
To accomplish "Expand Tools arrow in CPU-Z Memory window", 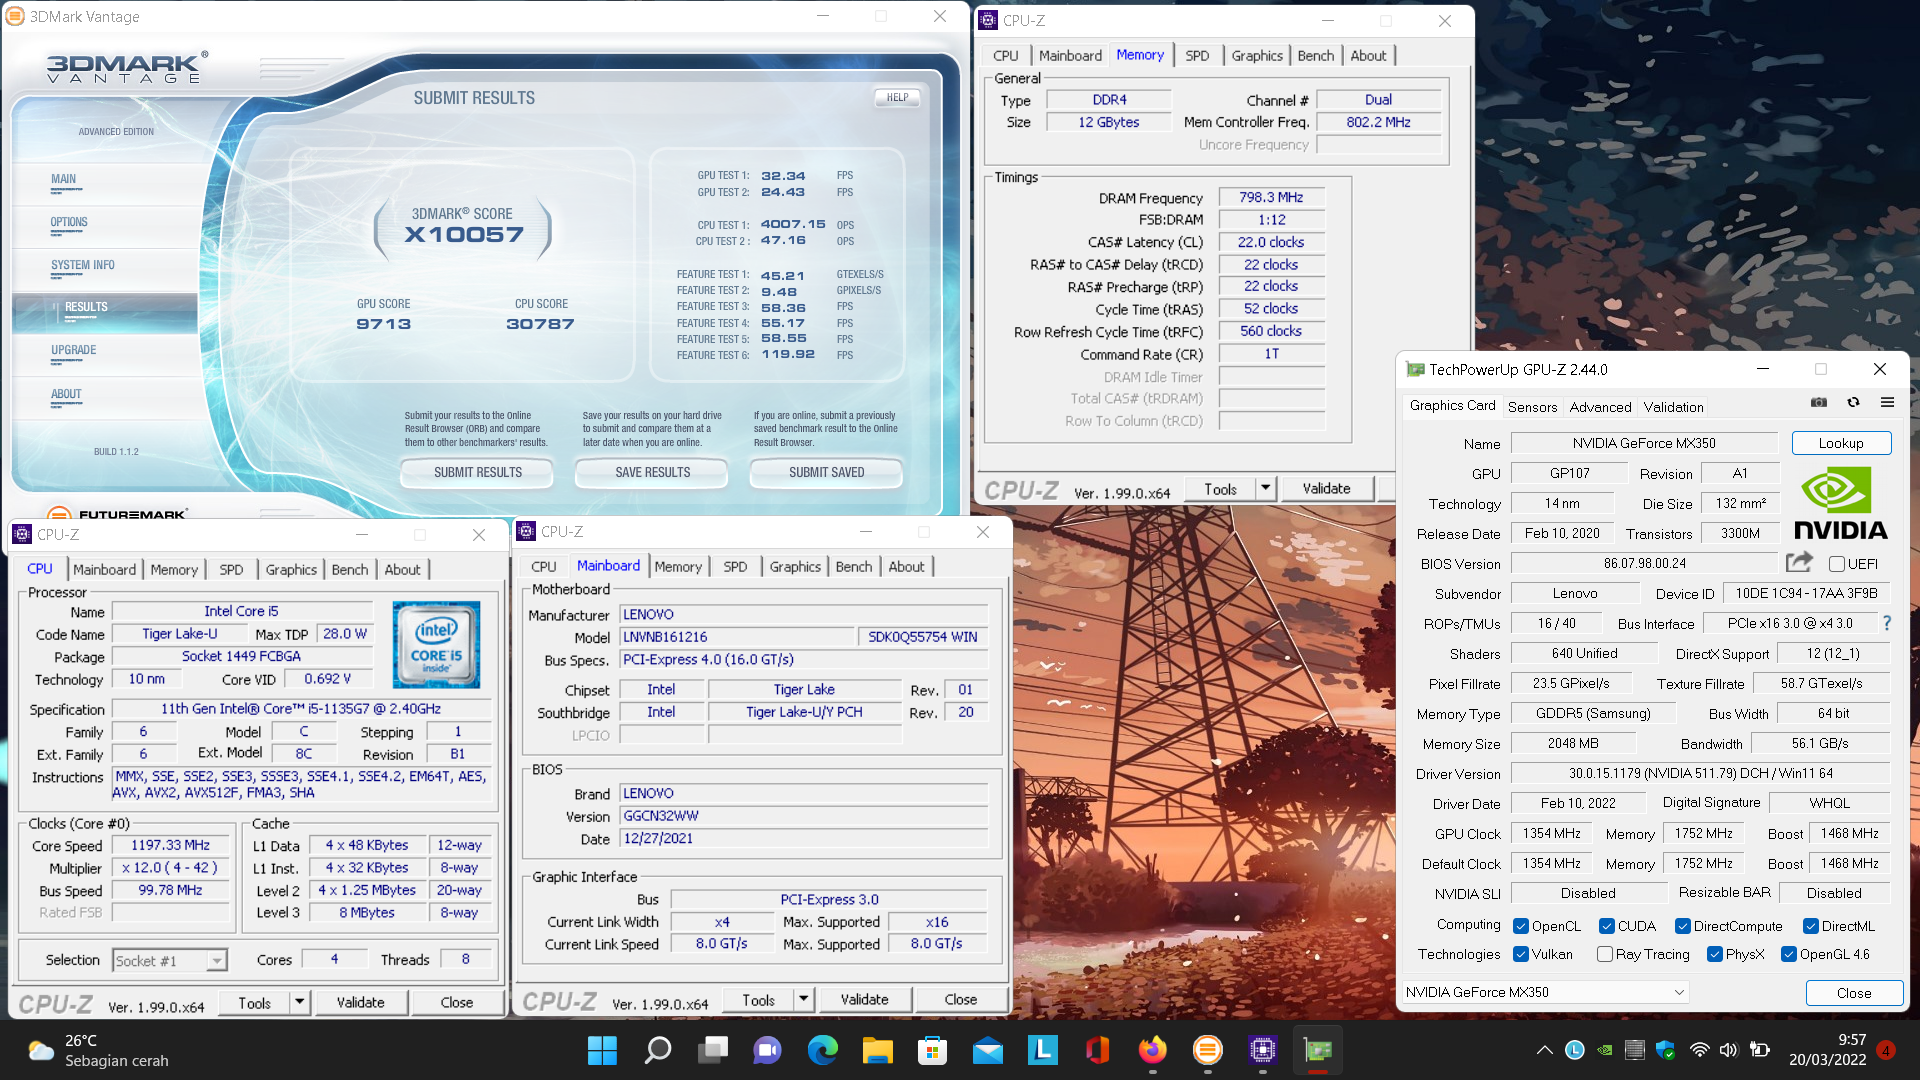I will point(1265,488).
